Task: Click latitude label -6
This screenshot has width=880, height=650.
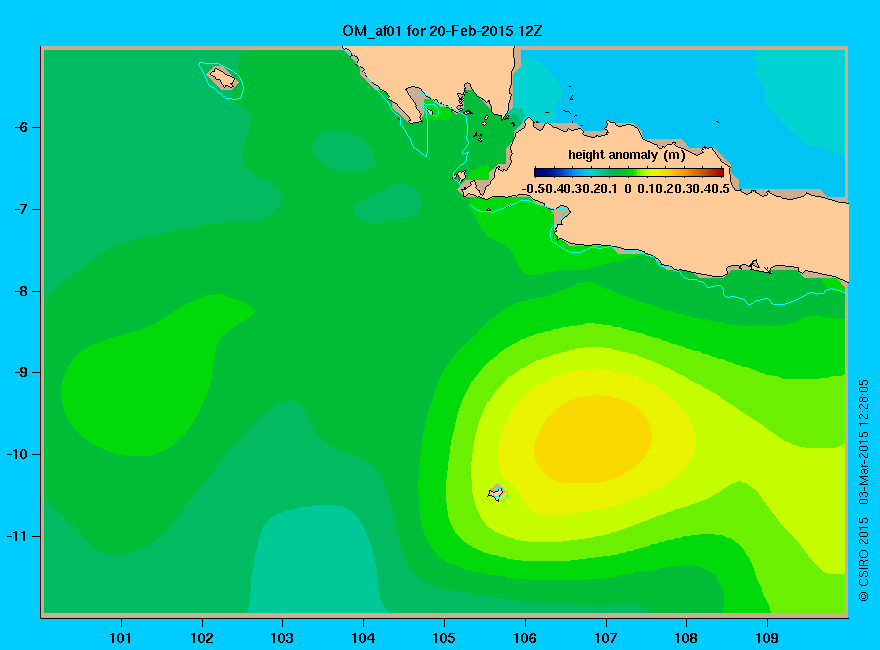Action: tap(21, 127)
